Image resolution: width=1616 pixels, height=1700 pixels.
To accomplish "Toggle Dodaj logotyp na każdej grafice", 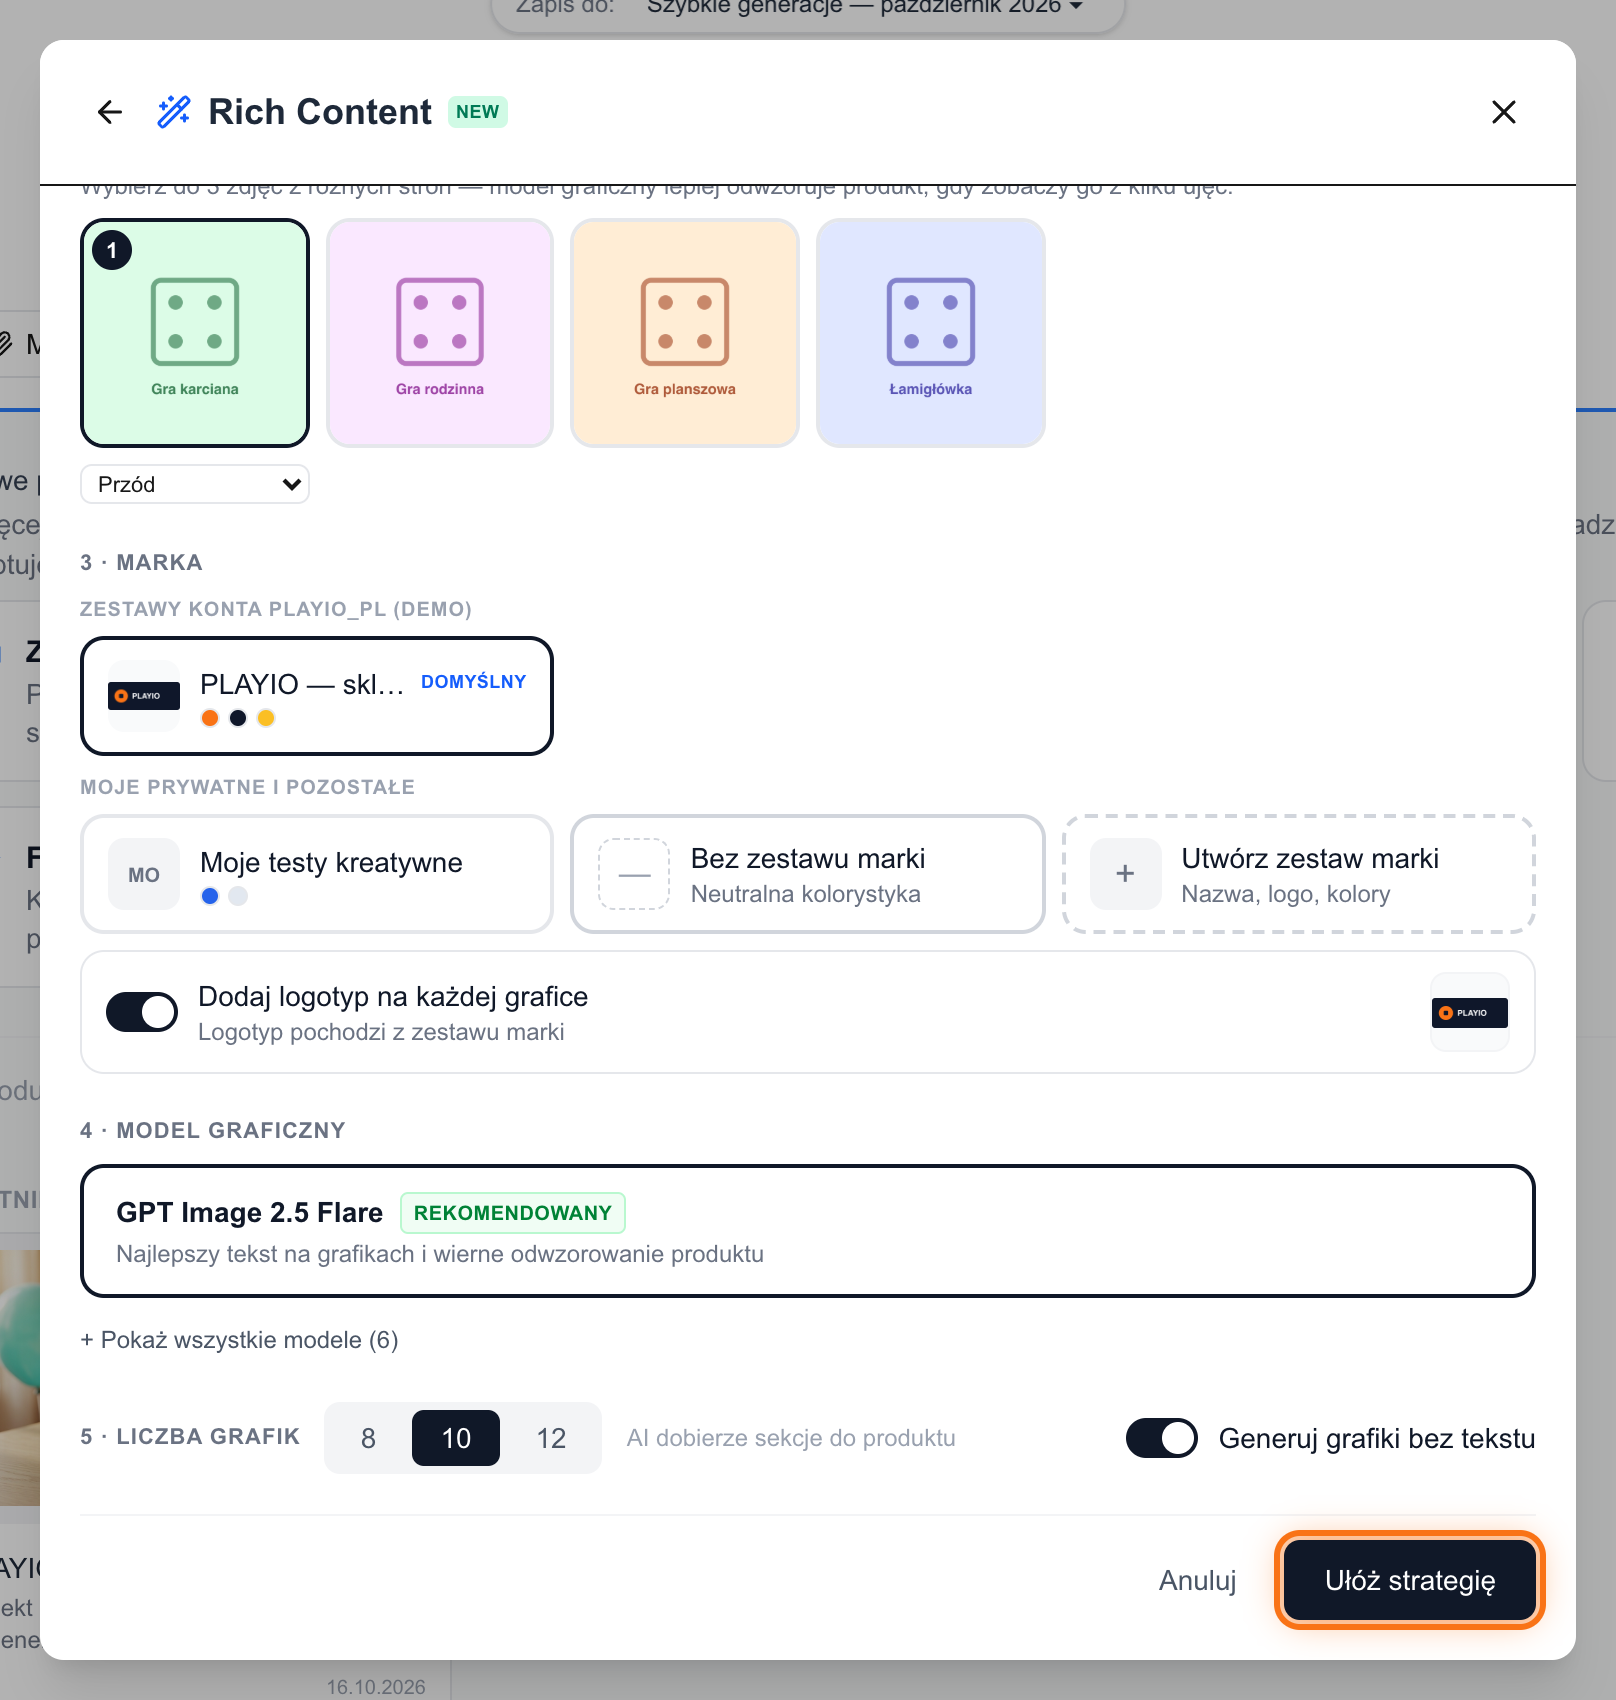I will coord(142,1012).
